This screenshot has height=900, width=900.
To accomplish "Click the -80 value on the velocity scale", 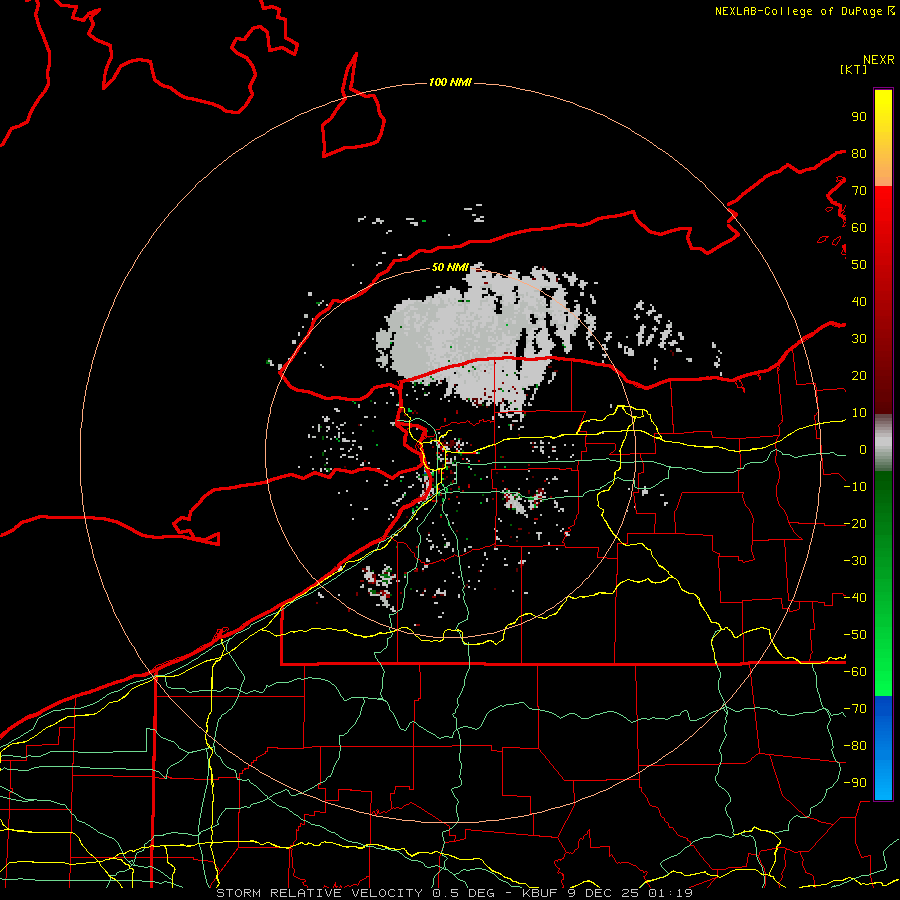I will tap(855, 746).
